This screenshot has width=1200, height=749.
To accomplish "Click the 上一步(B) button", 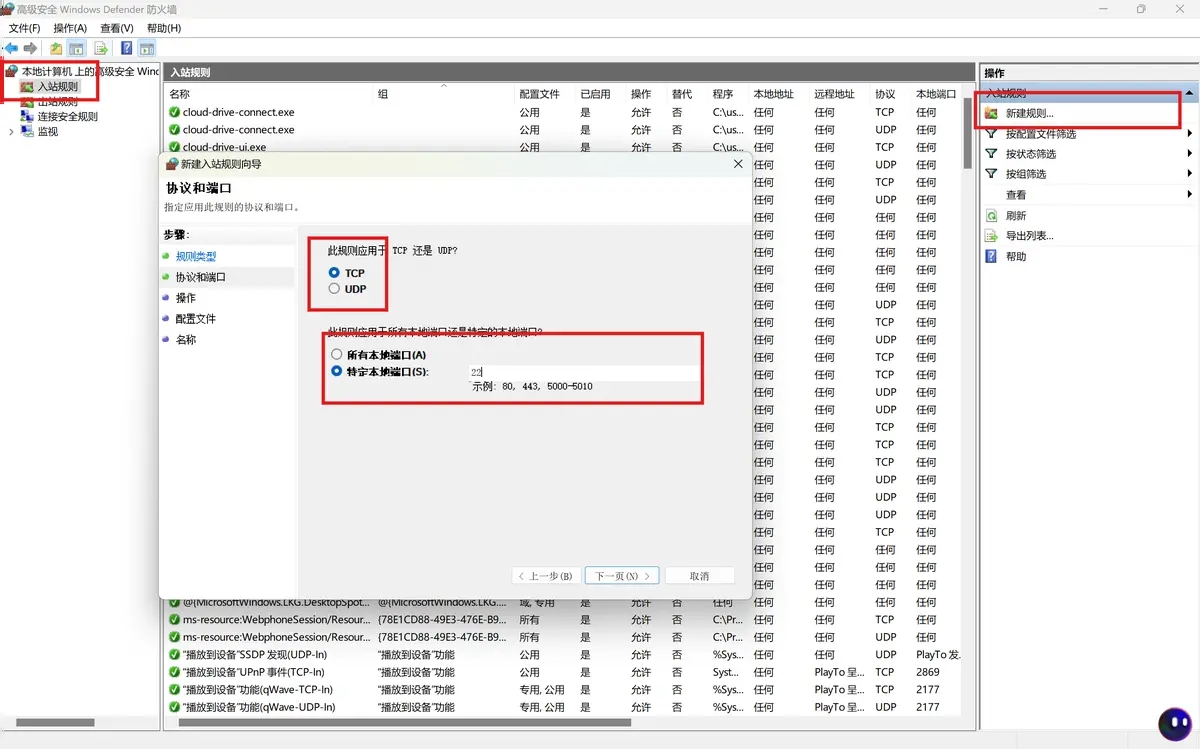I will click(x=545, y=576).
